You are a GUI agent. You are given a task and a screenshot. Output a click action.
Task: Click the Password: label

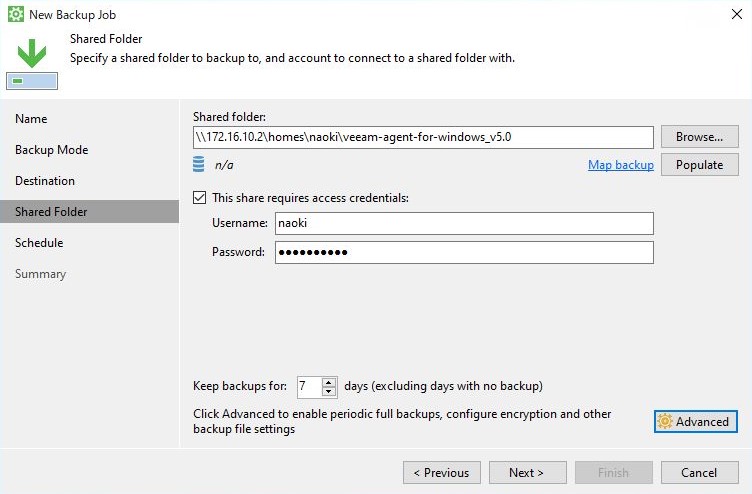click(238, 252)
